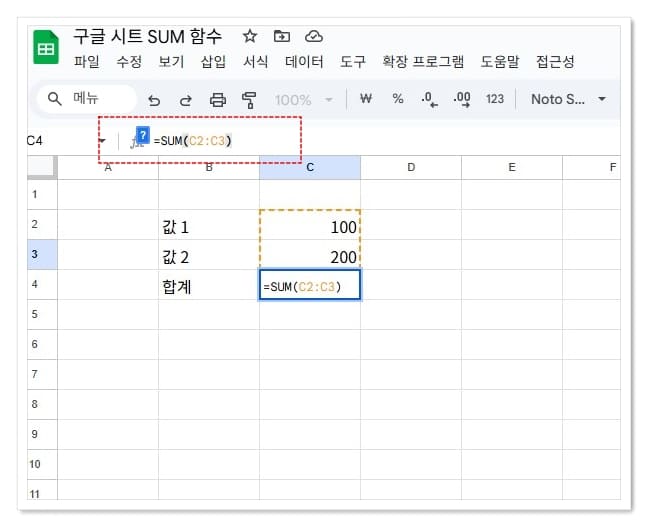The image size is (648, 527).
Task: Open the 123 more formats button
Action: [495, 99]
